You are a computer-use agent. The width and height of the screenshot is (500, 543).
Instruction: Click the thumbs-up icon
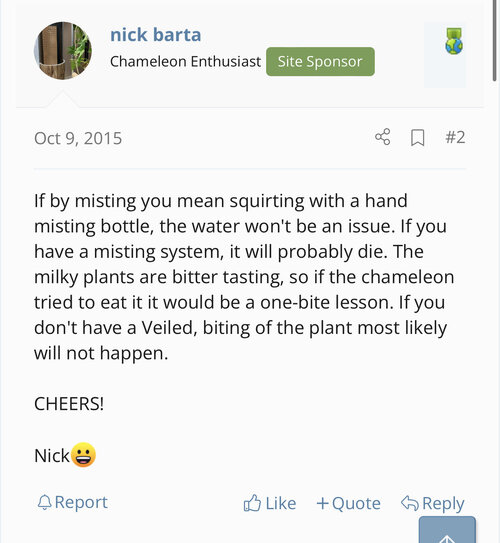(x=252, y=503)
